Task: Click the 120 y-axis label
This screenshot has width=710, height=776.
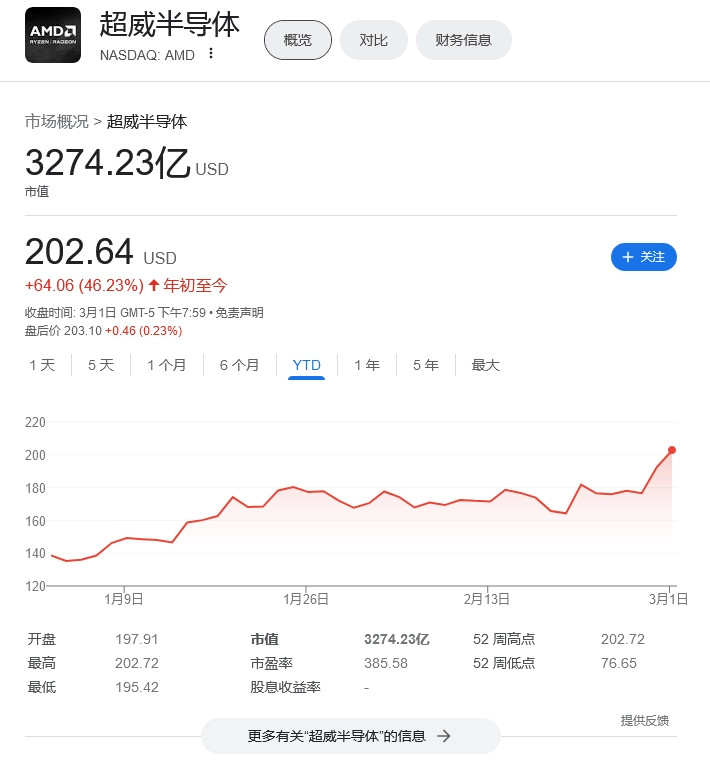Action: tap(35, 586)
